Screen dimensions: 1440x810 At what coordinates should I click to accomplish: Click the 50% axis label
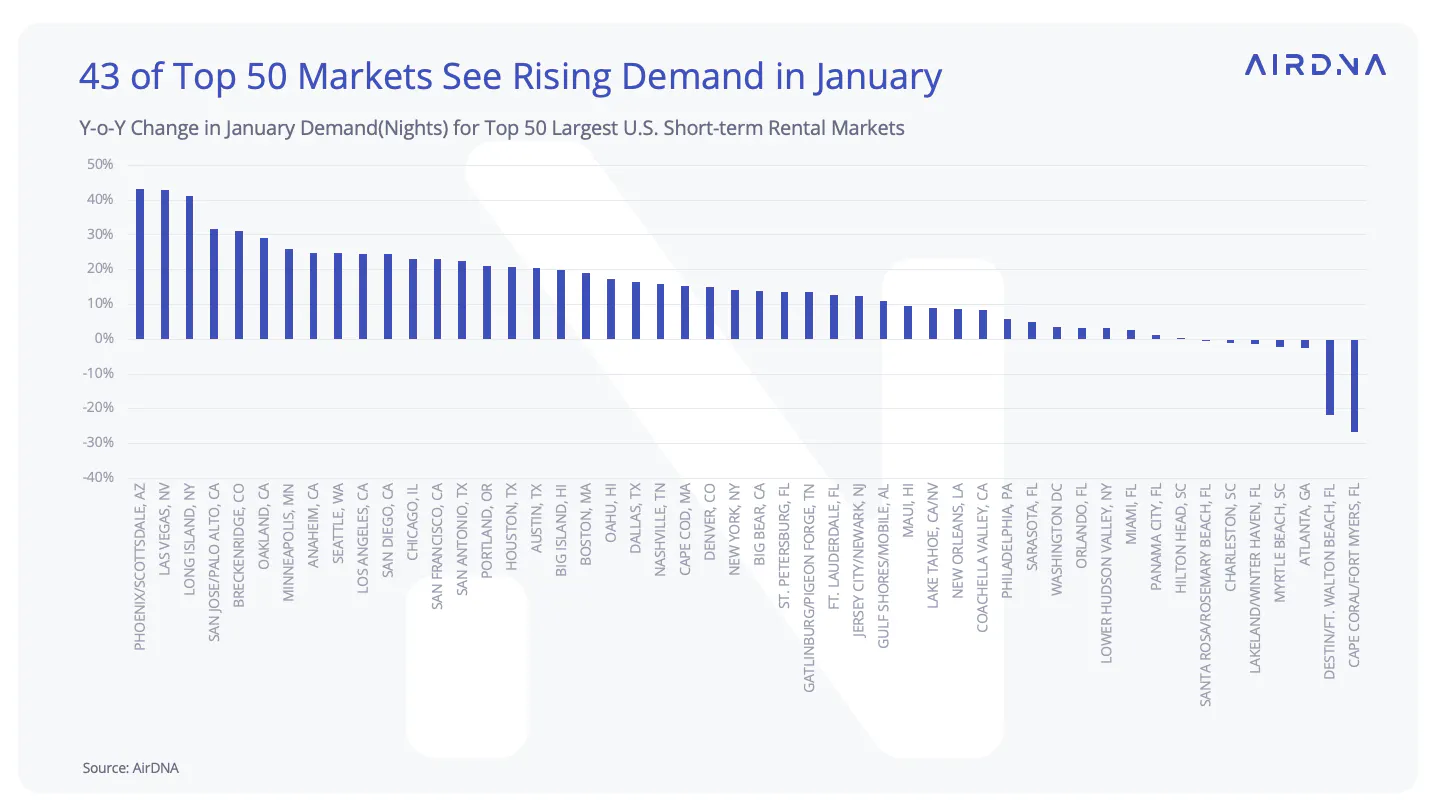[101, 164]
